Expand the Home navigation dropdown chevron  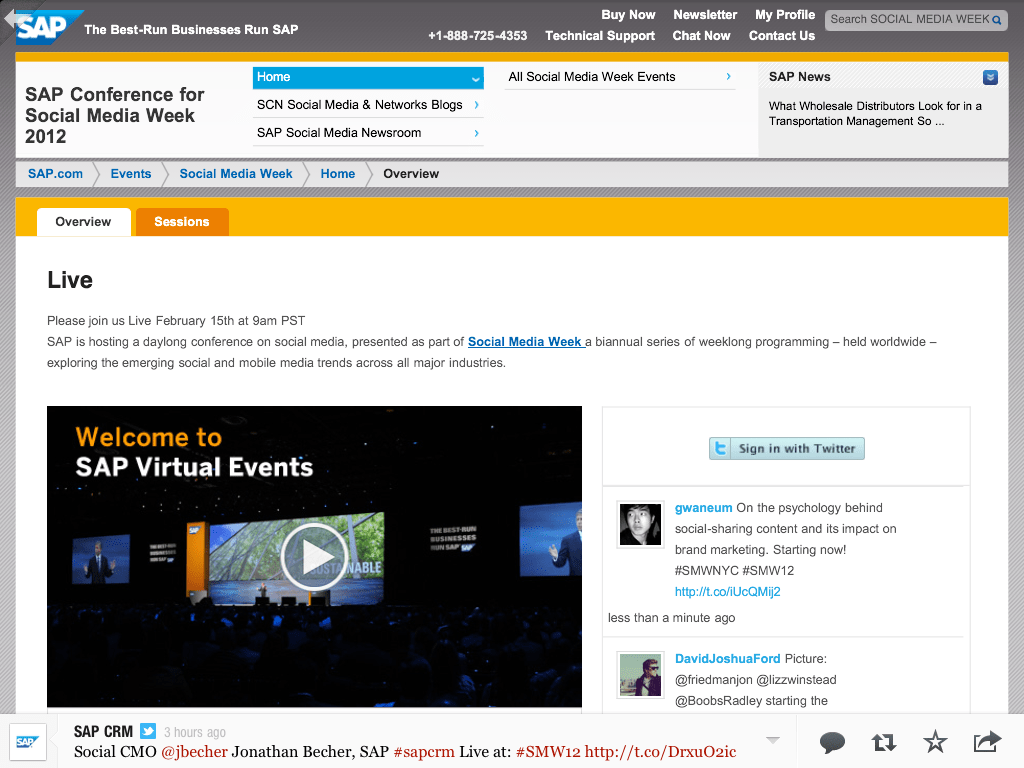pyautogui.click(x=475, y=79)
